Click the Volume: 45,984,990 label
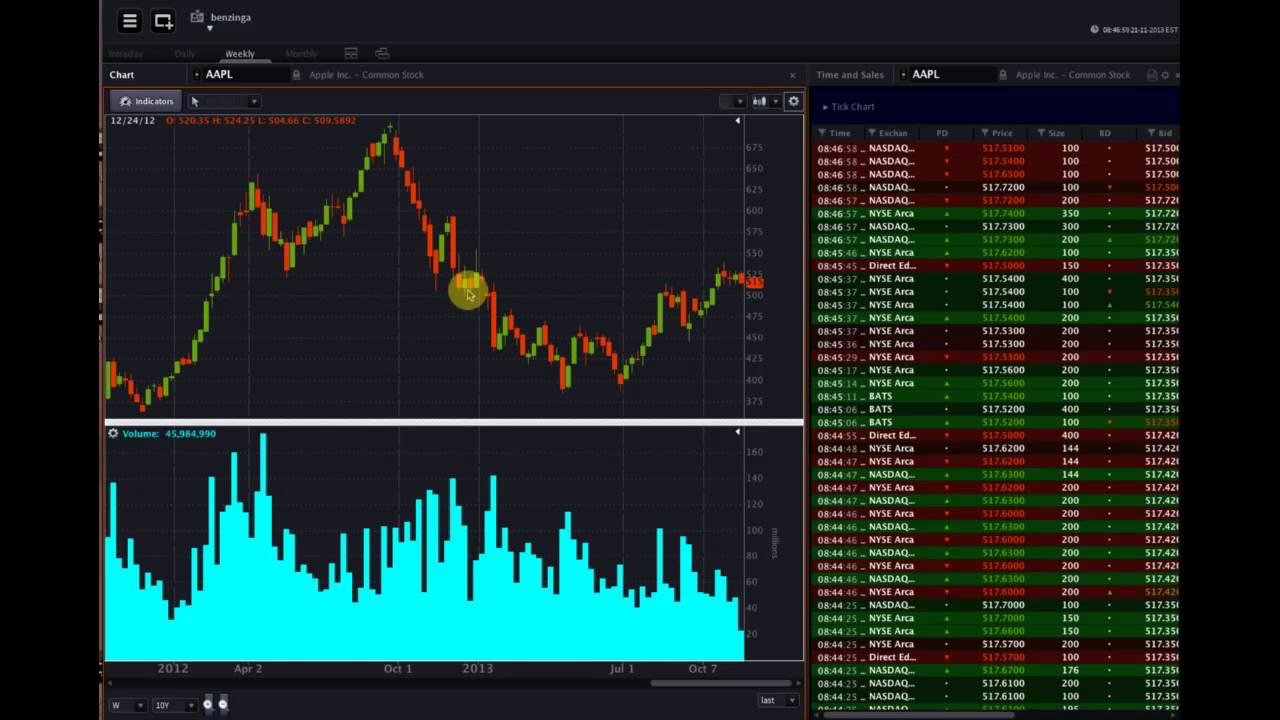Screen dimensions: 1280x720 [x=169, y=433]
